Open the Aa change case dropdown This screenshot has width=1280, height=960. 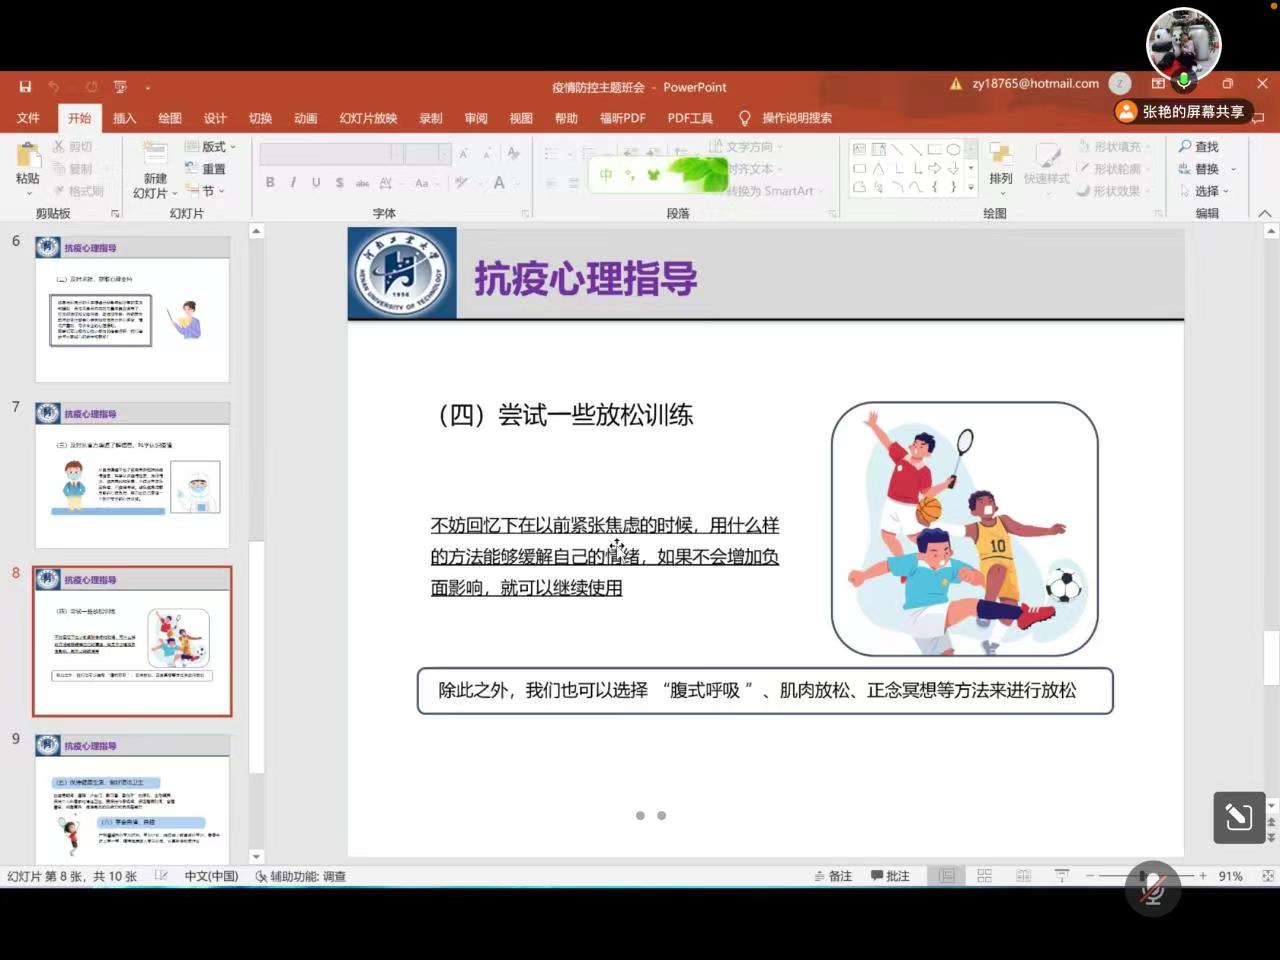(x=426, y=182)
